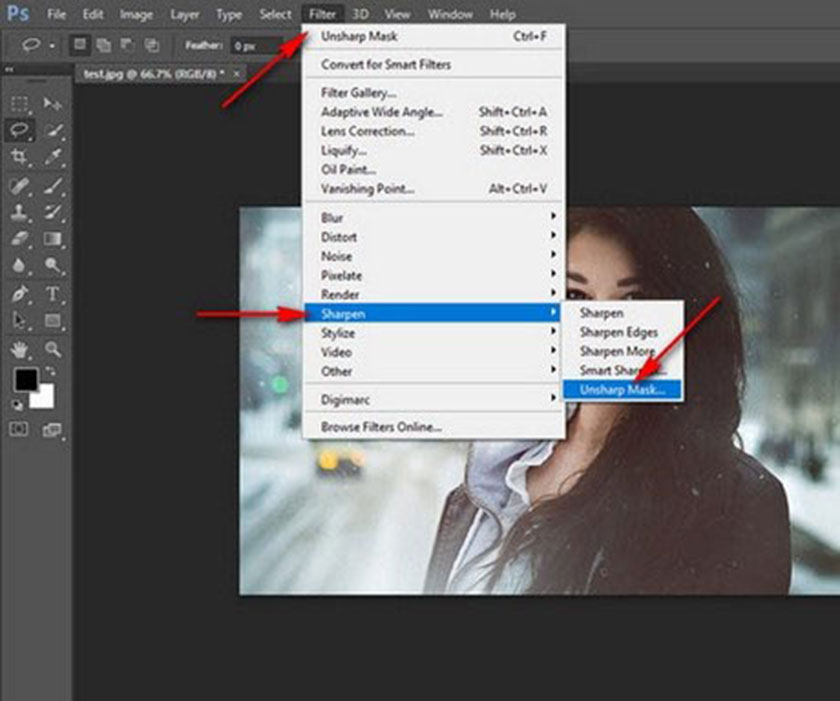Open the Liquify filter
The height and width of the screenshot is (701, 840).
click(x=433, y=150)
